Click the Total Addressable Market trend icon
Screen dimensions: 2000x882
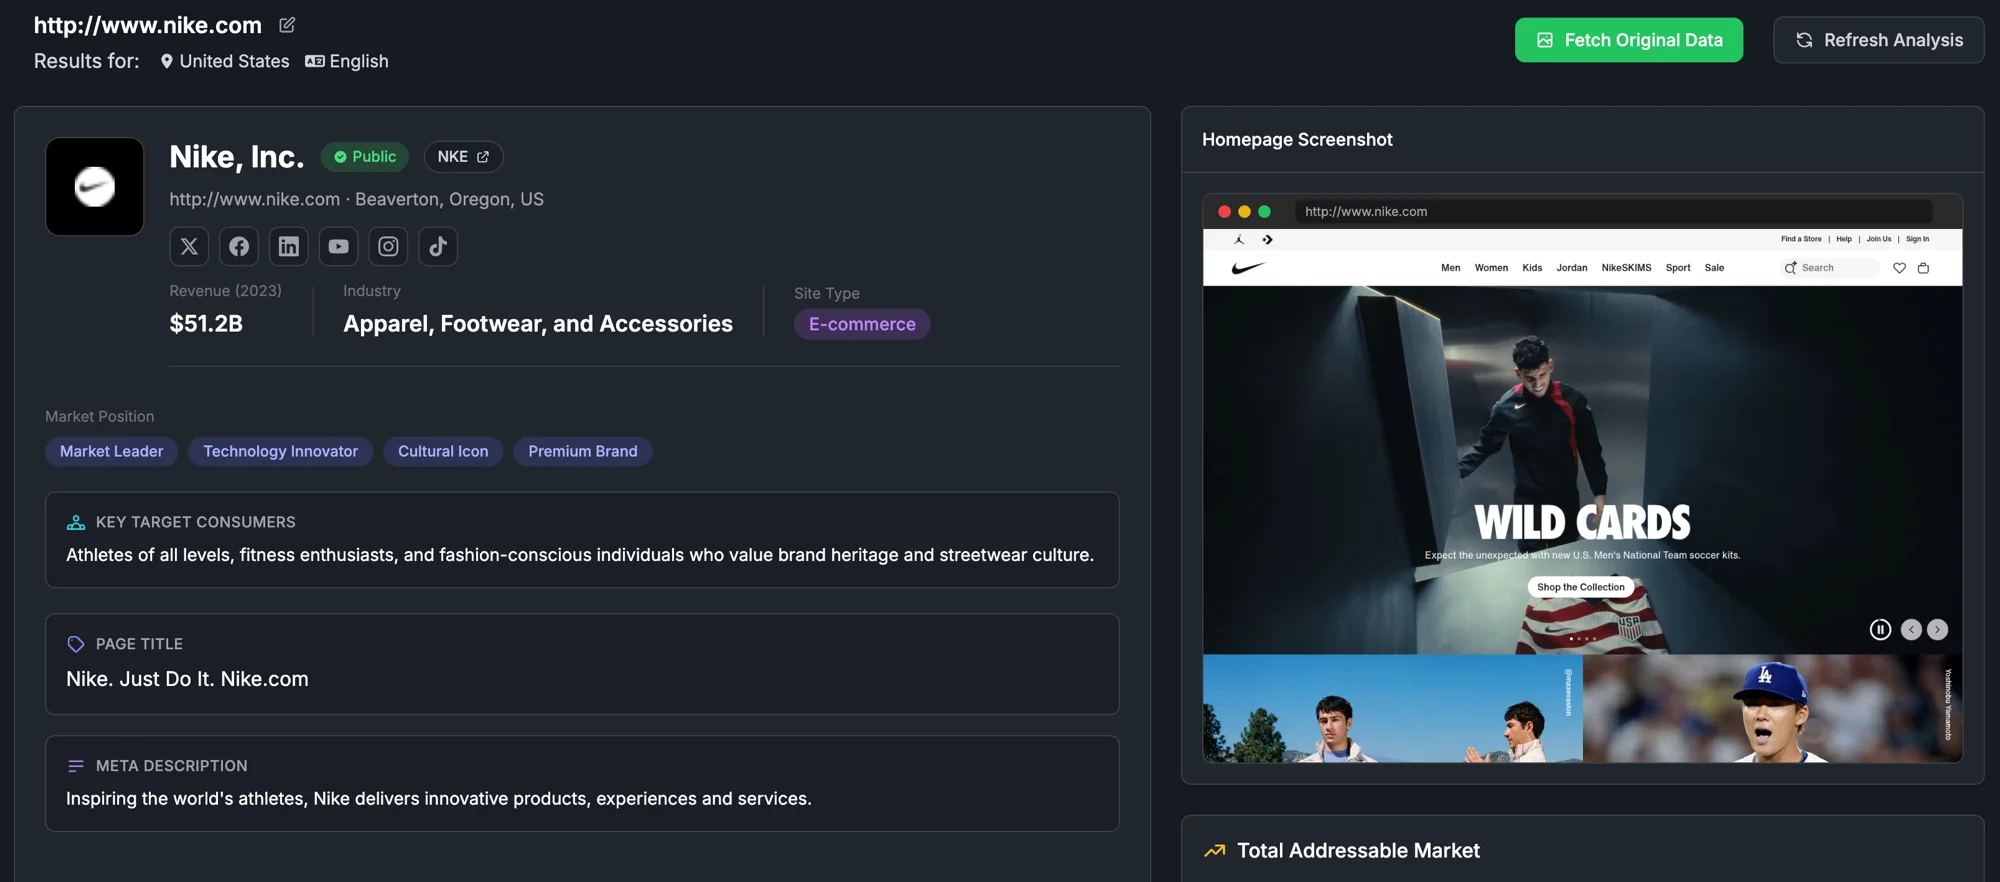click(1215, 851)
